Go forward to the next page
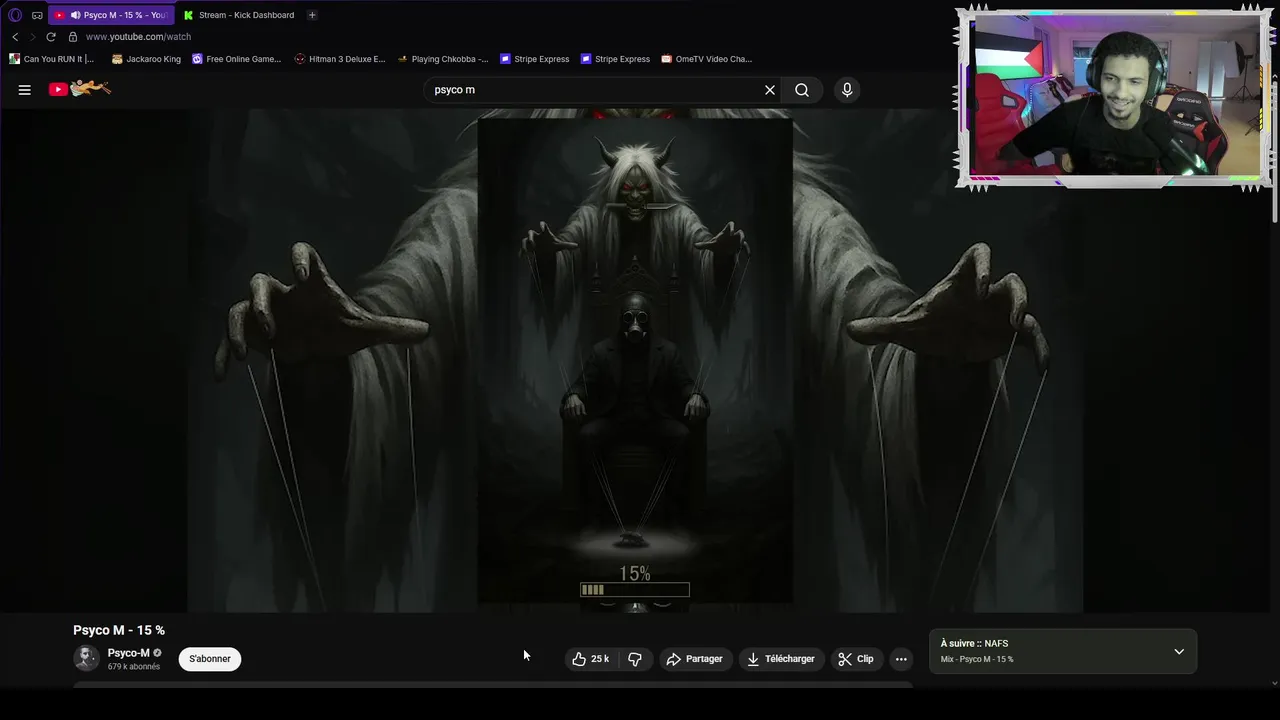Screen dimensions: 1280x720 32,37
